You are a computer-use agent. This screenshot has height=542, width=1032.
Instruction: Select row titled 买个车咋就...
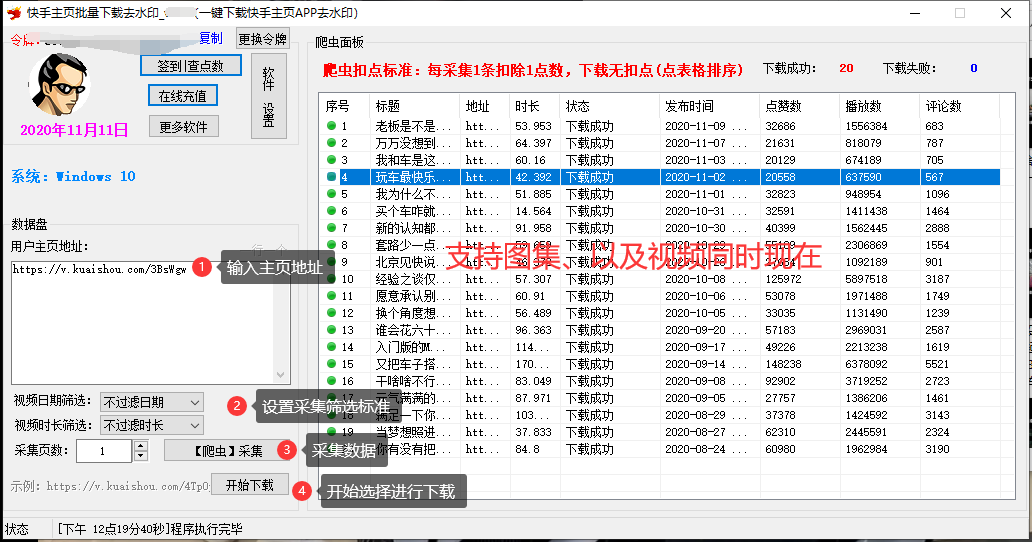point(659,211)
